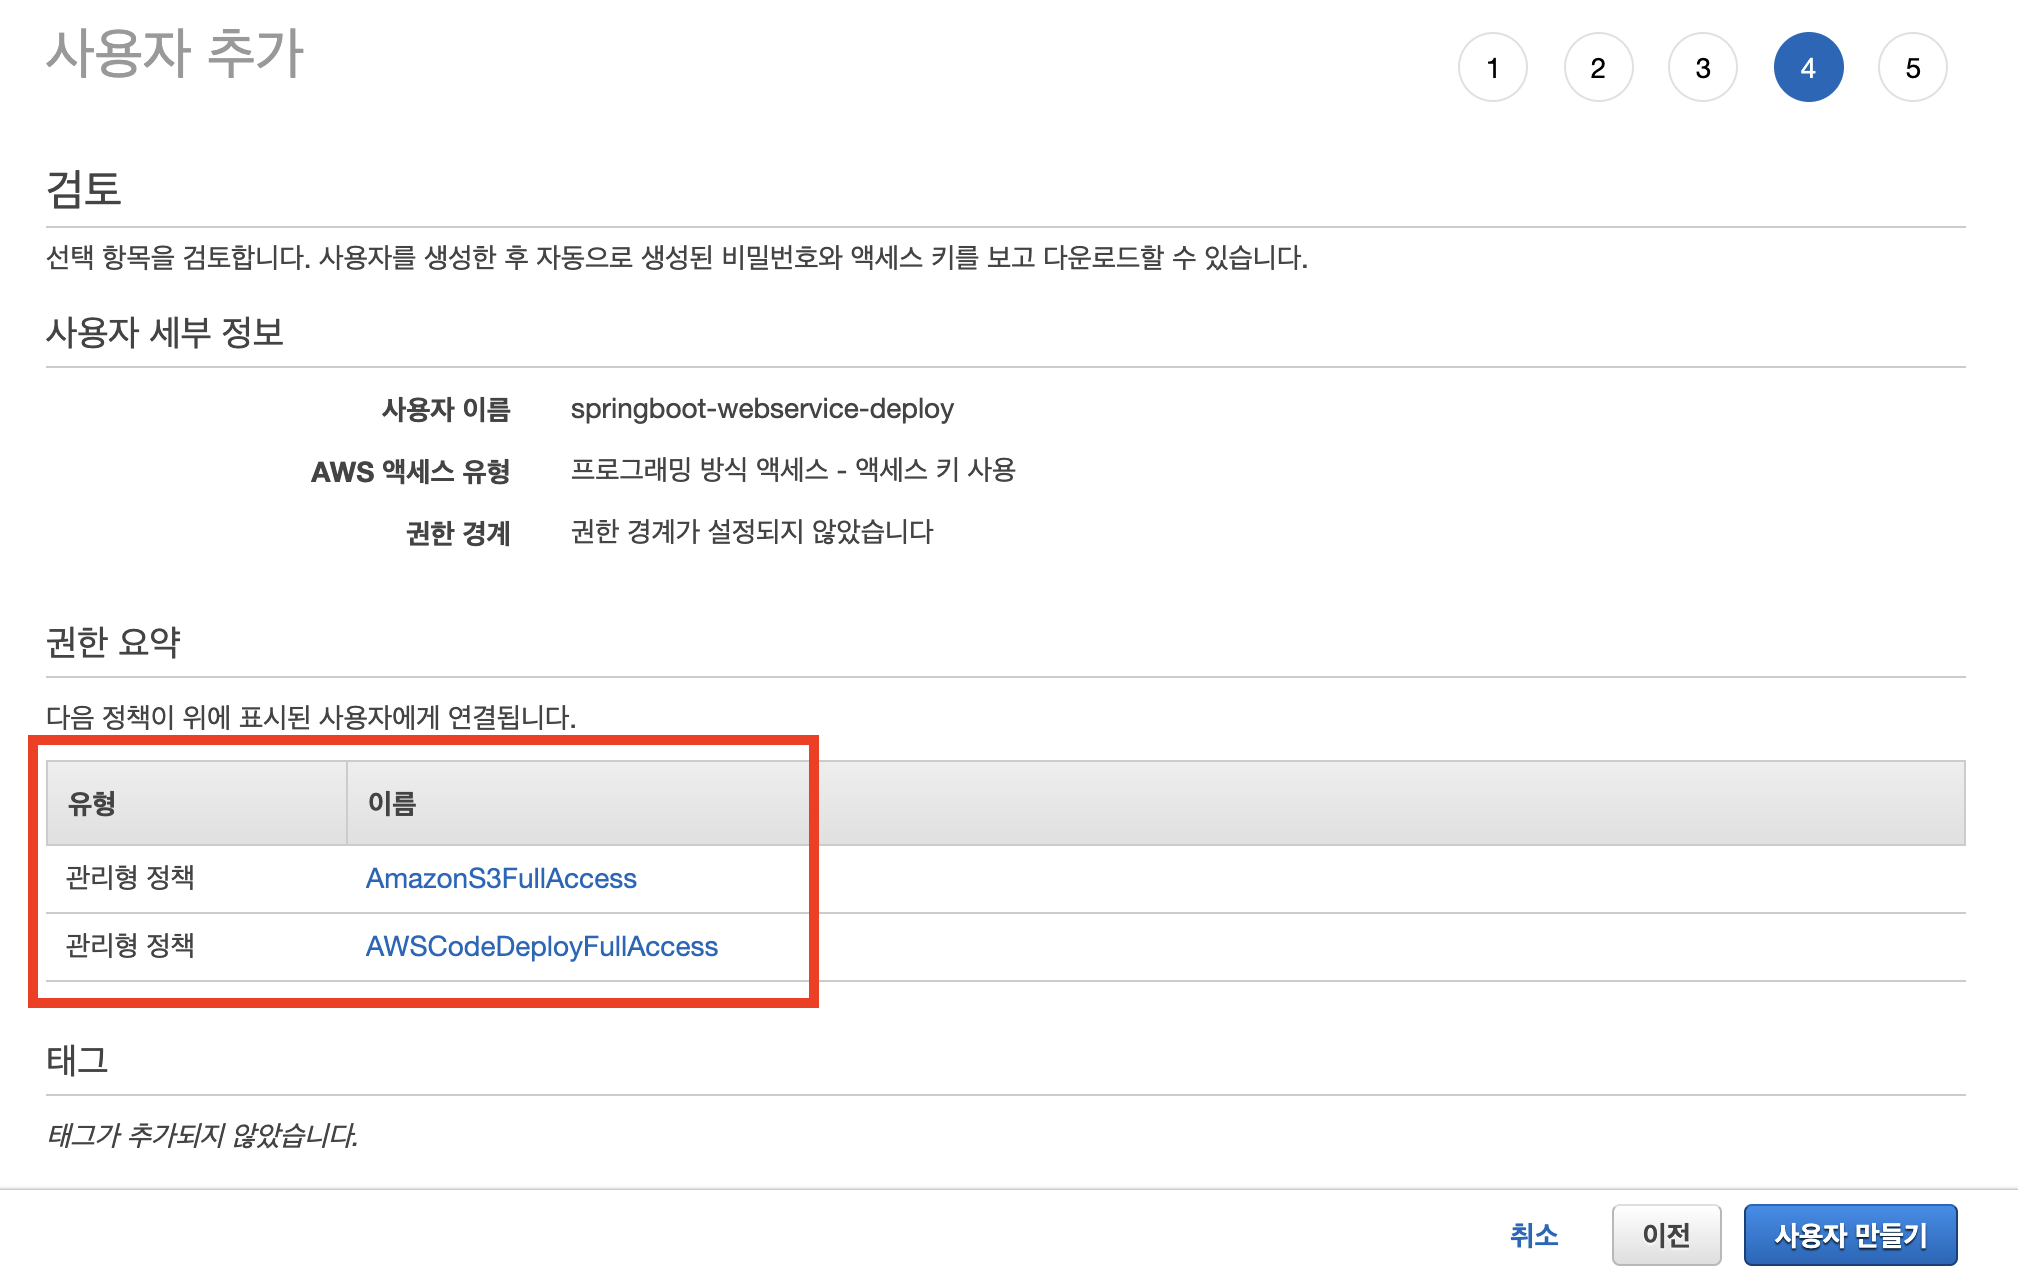2018x1270 pixels.
Task: Click the 이름 column header
Action: (391, 803)
